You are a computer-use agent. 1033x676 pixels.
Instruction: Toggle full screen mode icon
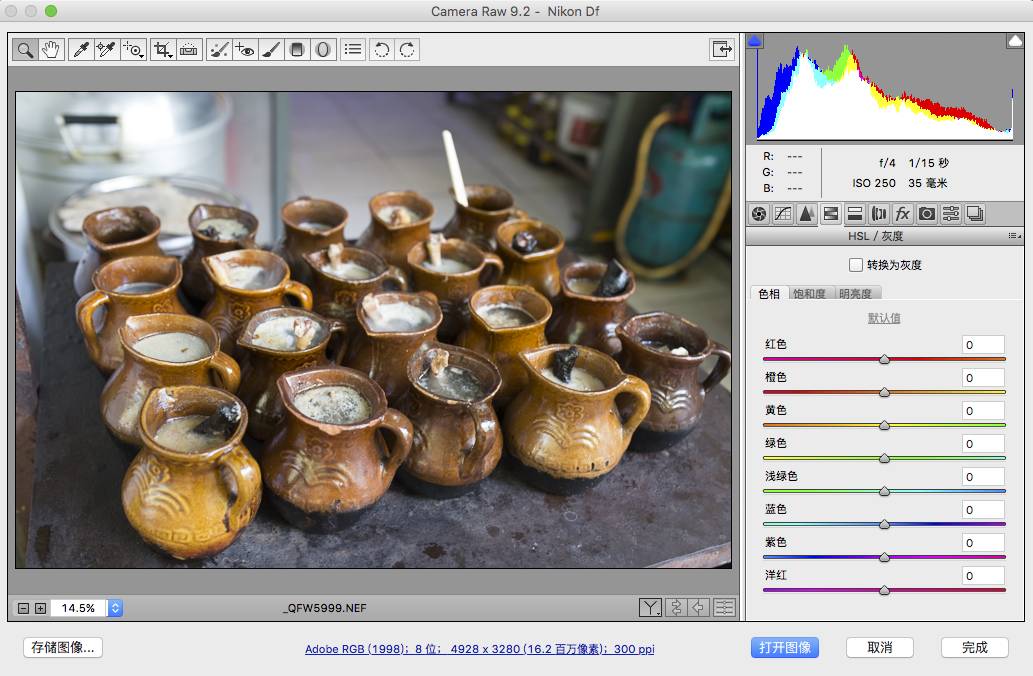pyautogui.click(x=721, y=49)
